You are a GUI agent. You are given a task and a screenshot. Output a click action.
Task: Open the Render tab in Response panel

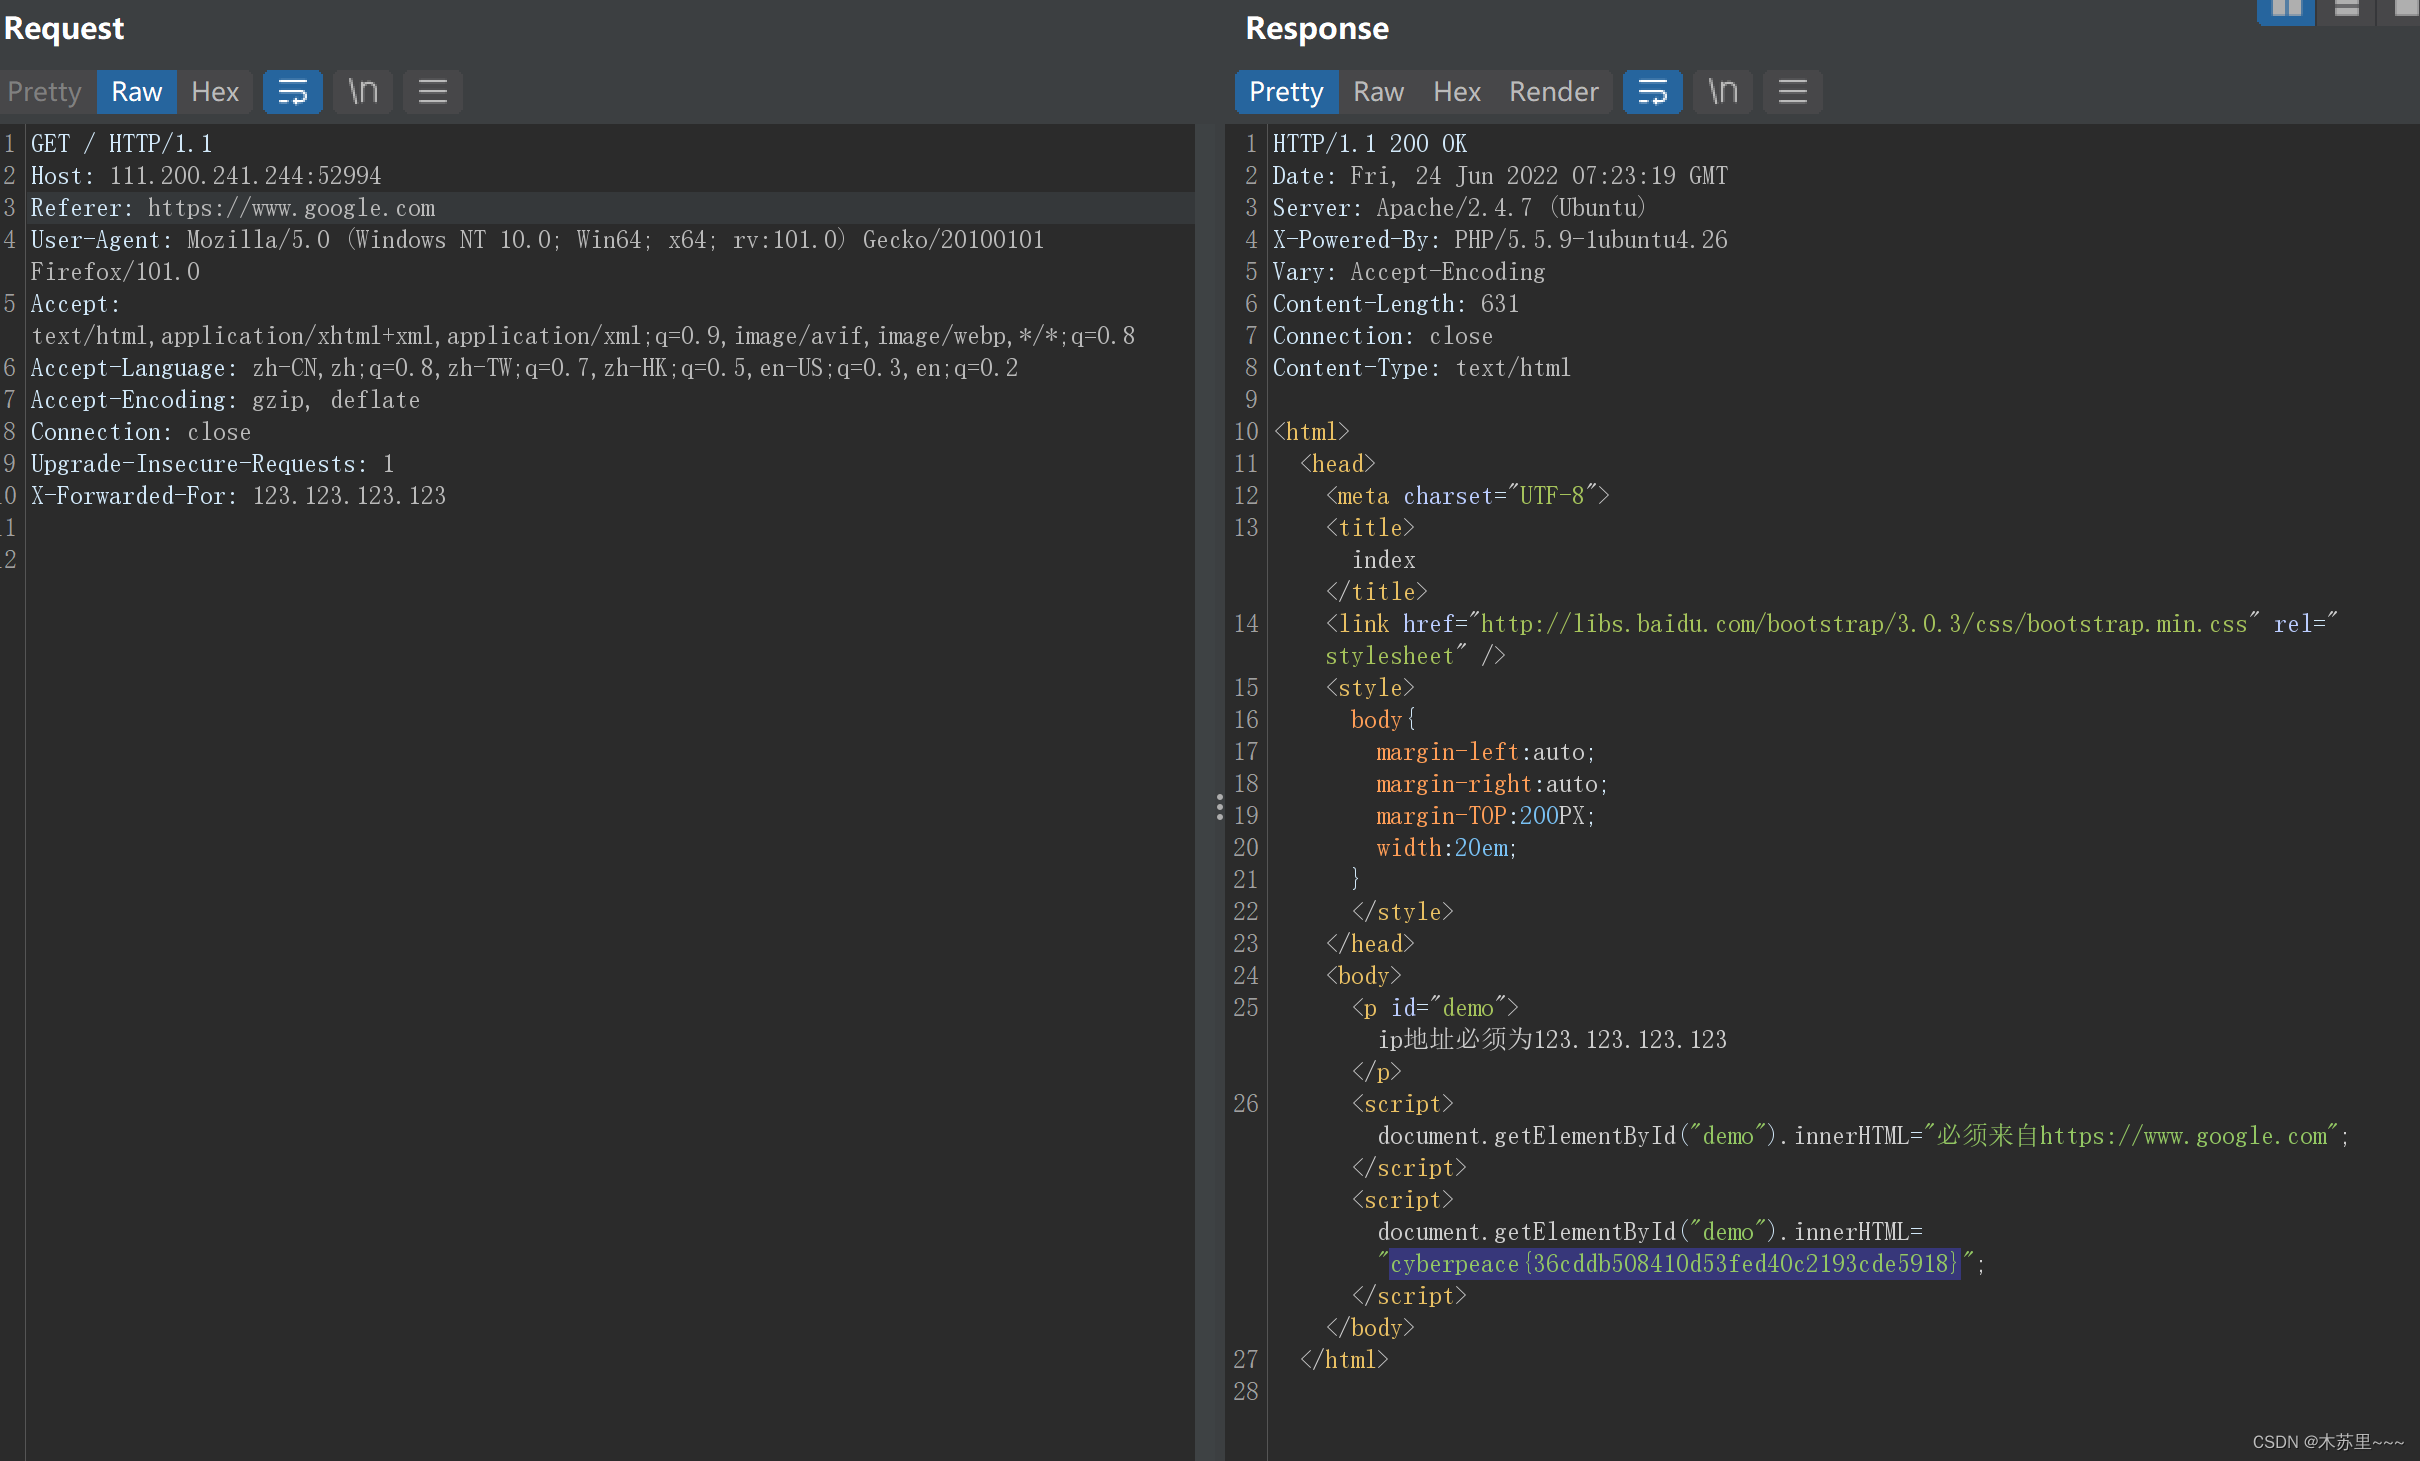[1553, 92]
